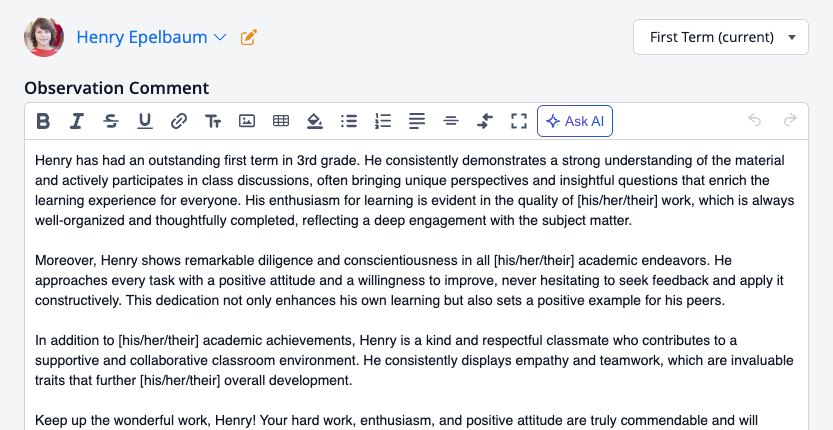The height and width of the screenshot is (430, 833).
Task: Toggle the bulleted list
Action: [348, 121]
